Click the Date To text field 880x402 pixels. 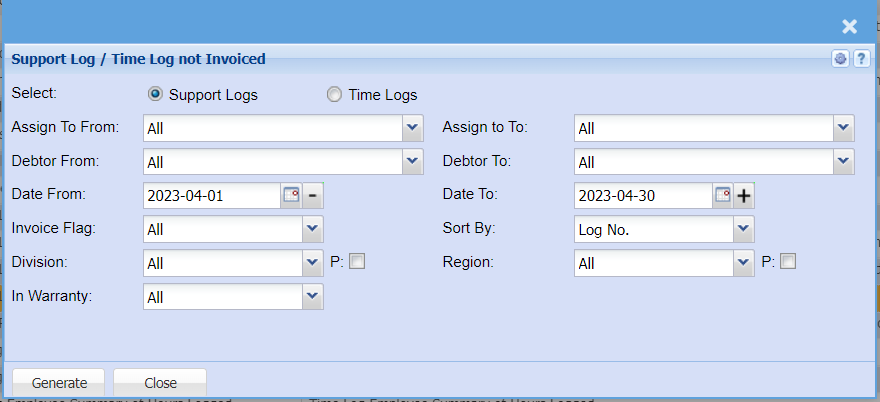pyautogui.click(x=642, y=196)
